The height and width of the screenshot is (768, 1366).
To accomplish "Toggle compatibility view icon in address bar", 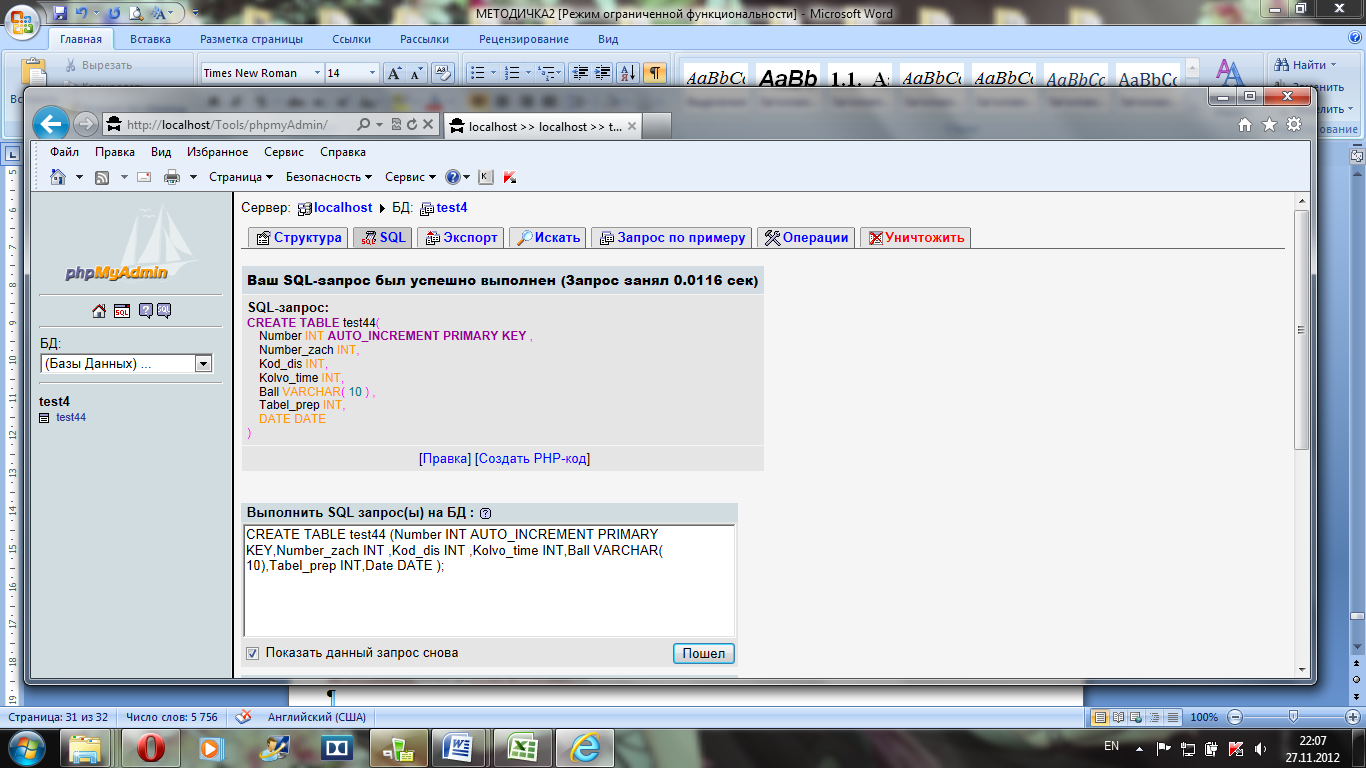I will point(396,125).
